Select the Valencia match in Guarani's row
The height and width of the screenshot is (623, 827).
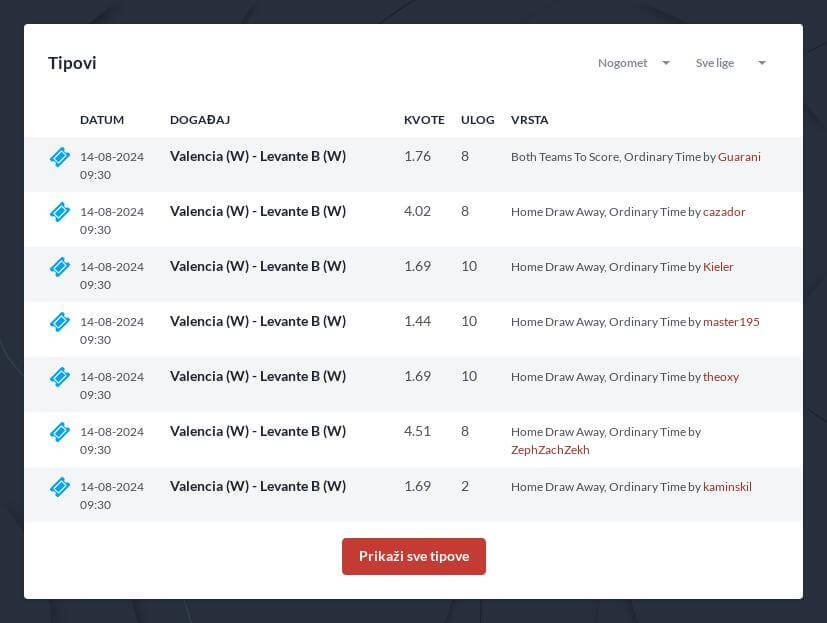258,157
